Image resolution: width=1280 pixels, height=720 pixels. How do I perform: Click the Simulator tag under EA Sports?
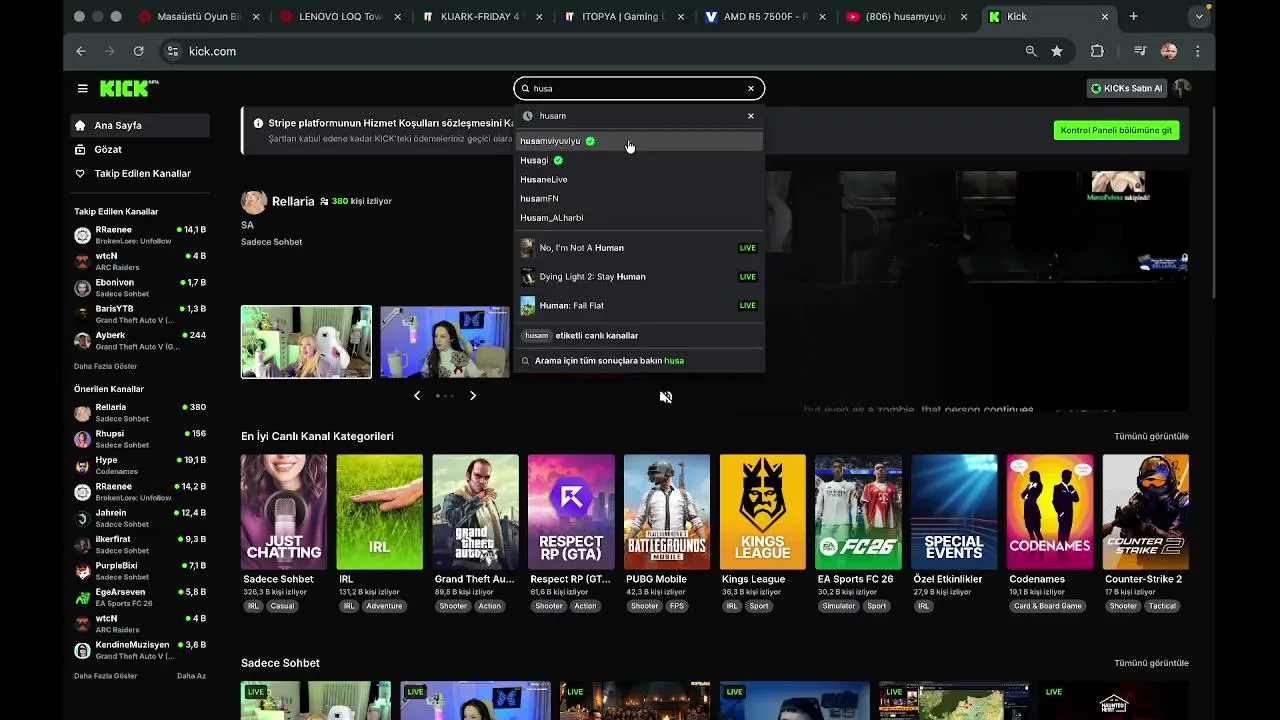pyautogui.click(x=838, y=606)
